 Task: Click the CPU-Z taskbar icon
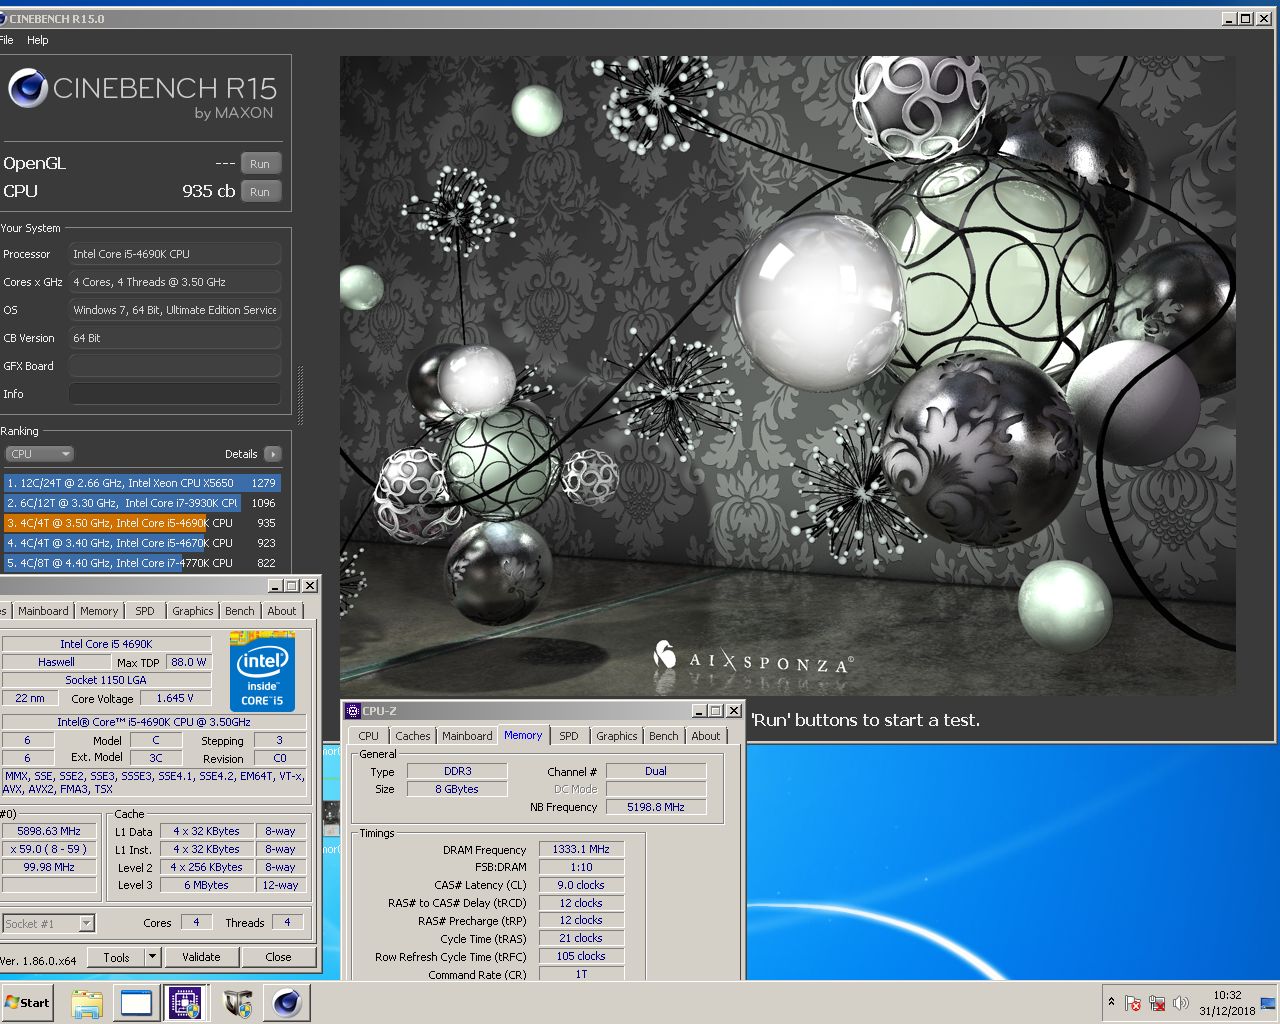(x=185, y=1003)
